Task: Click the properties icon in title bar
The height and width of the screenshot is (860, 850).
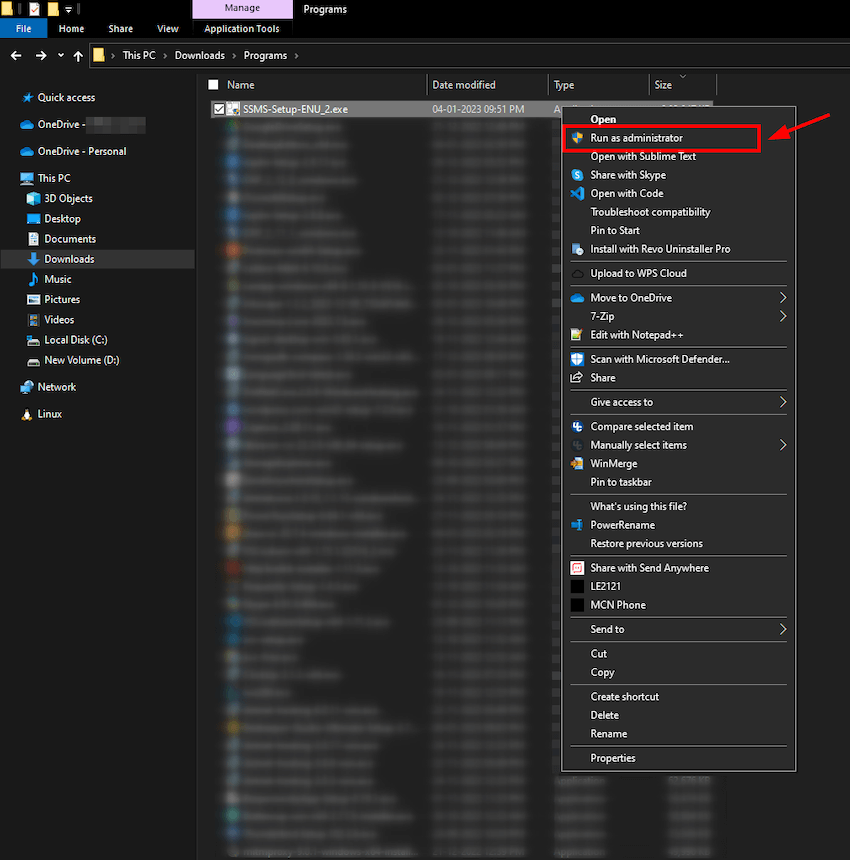Action: coord(34,9)
